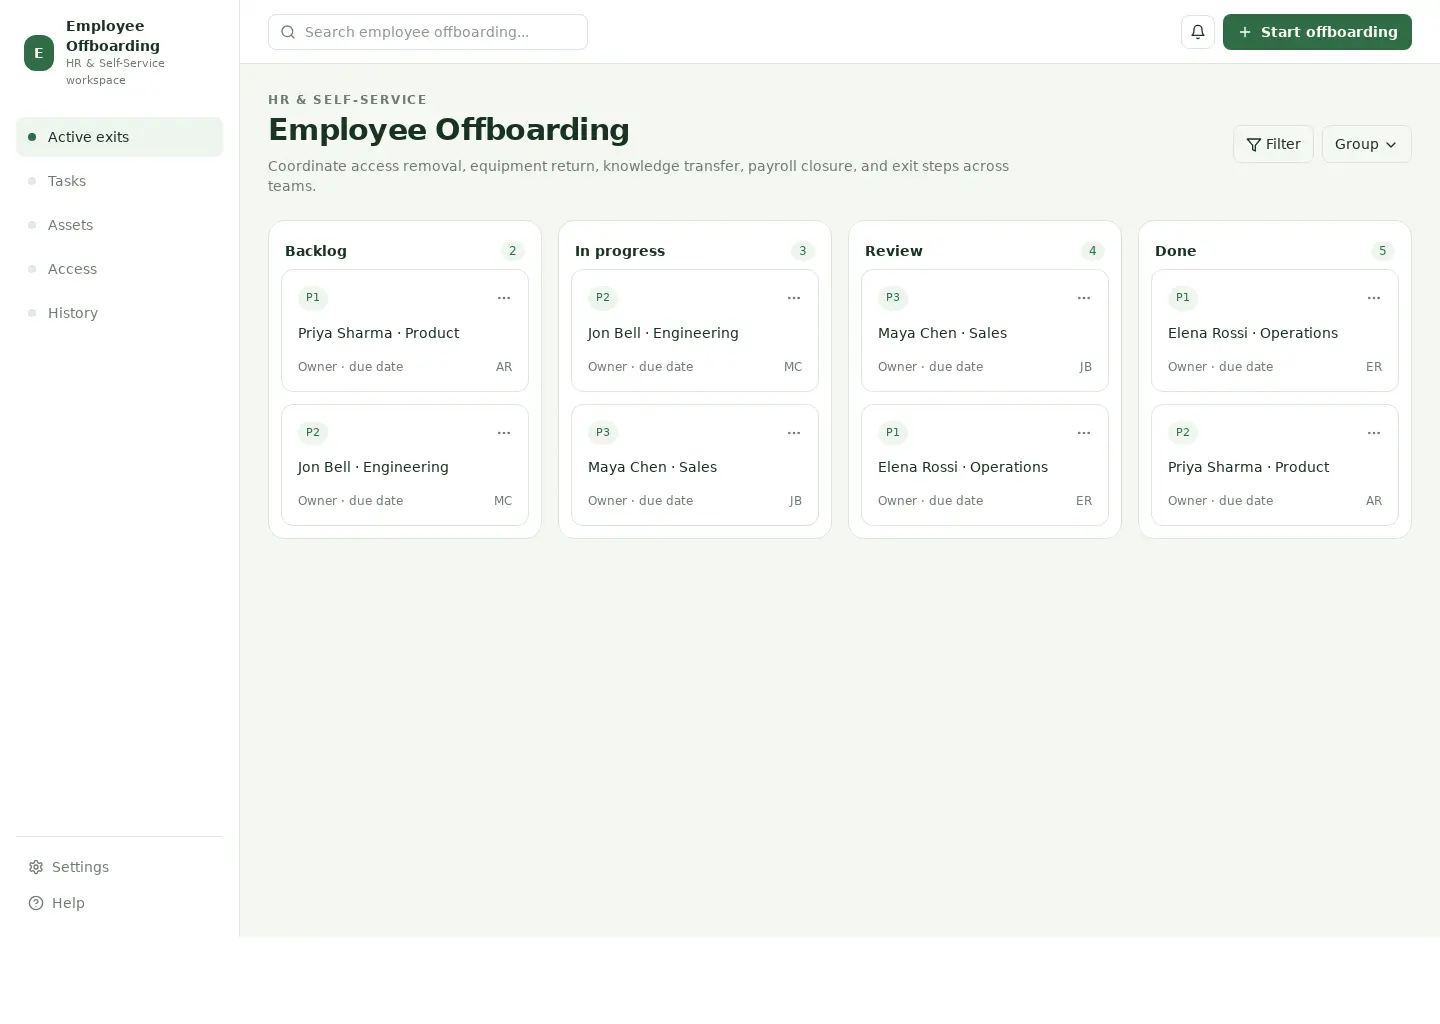Viewport: 1440px width, 1024px height.
Task: Open more options for Elena Rossi in Review
Action: [x=1084, y=433]
